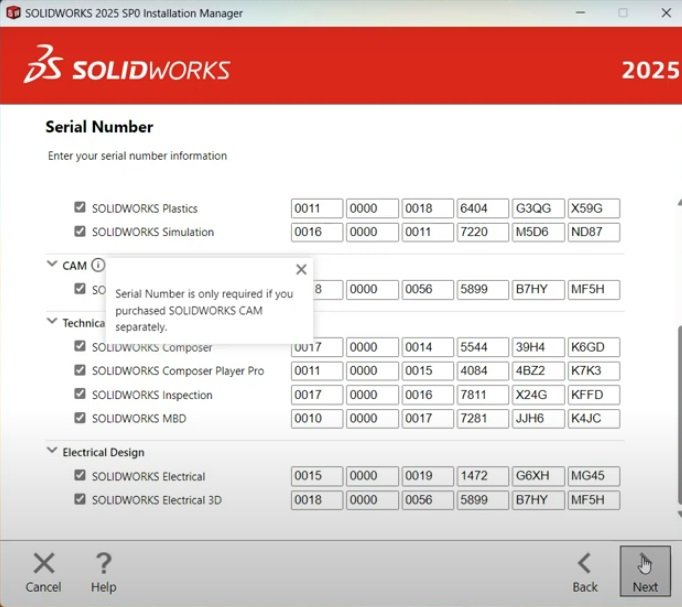Click the 'Serial Number' page heading
The width and height of the screenshot is (682, 607).
pos(99,127)
